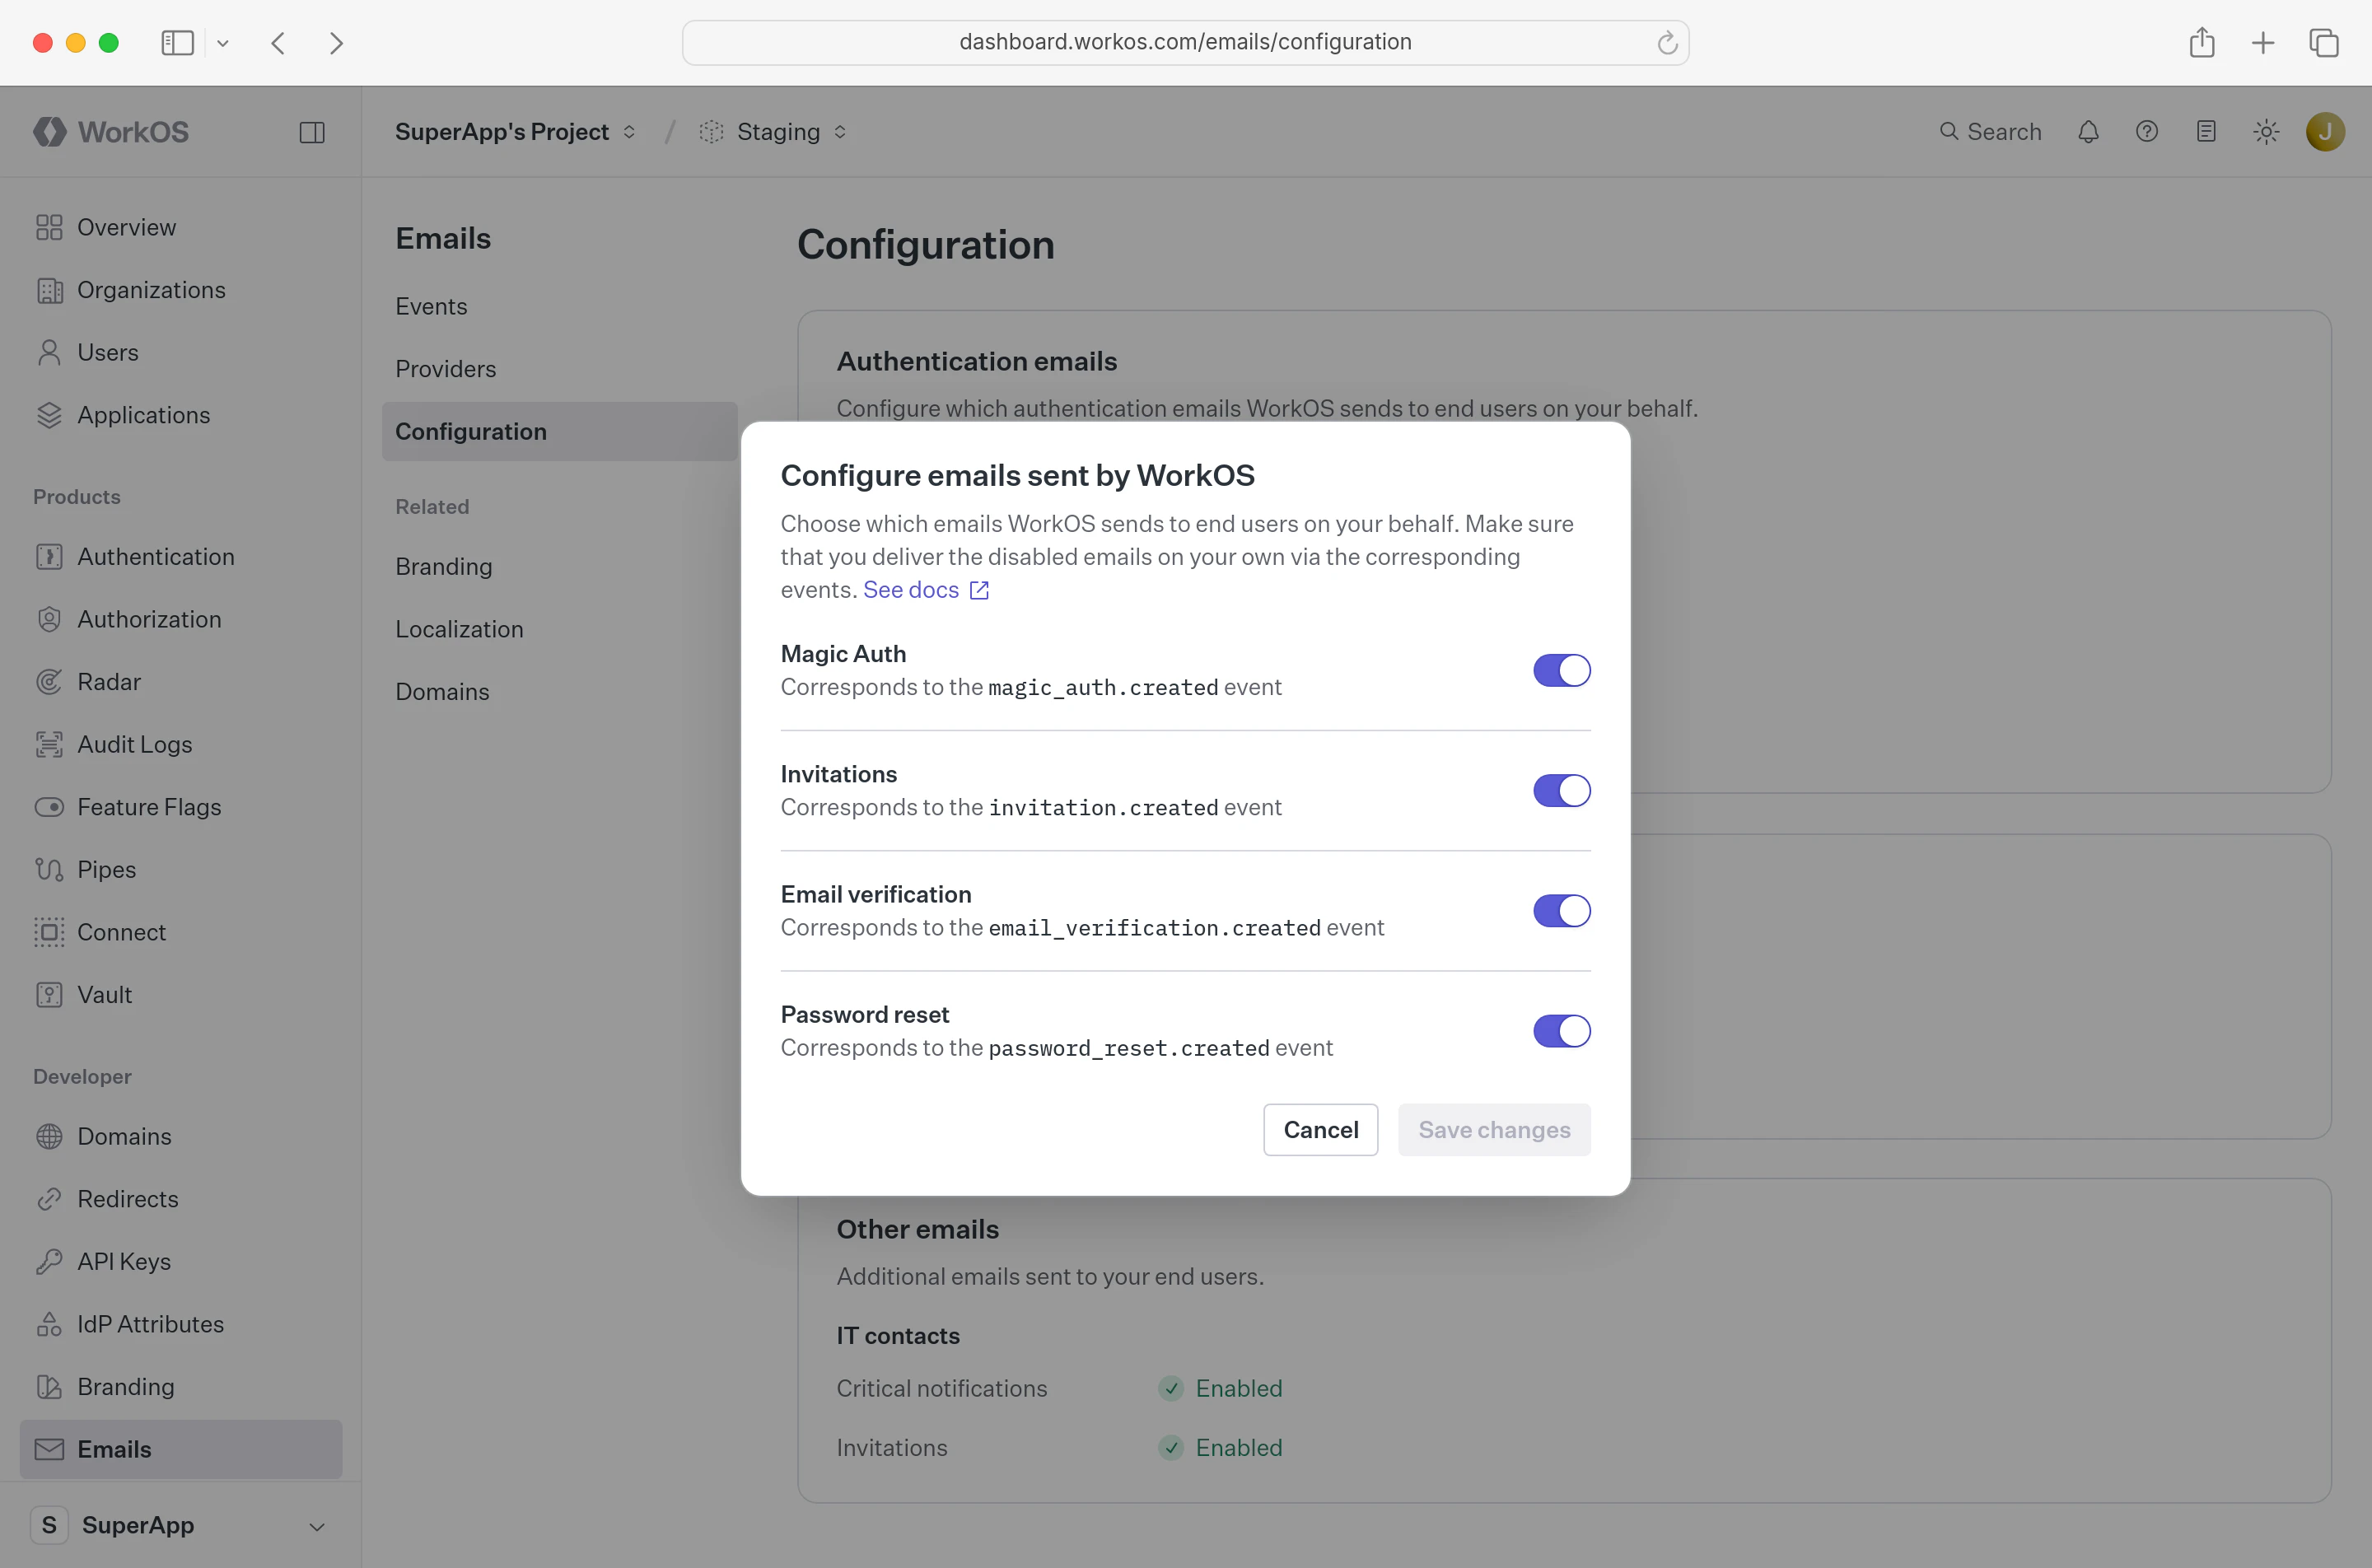This screenshot has height=1568, width=2372.
Task: Click the Applications layers icon
Action: (49, 415)
